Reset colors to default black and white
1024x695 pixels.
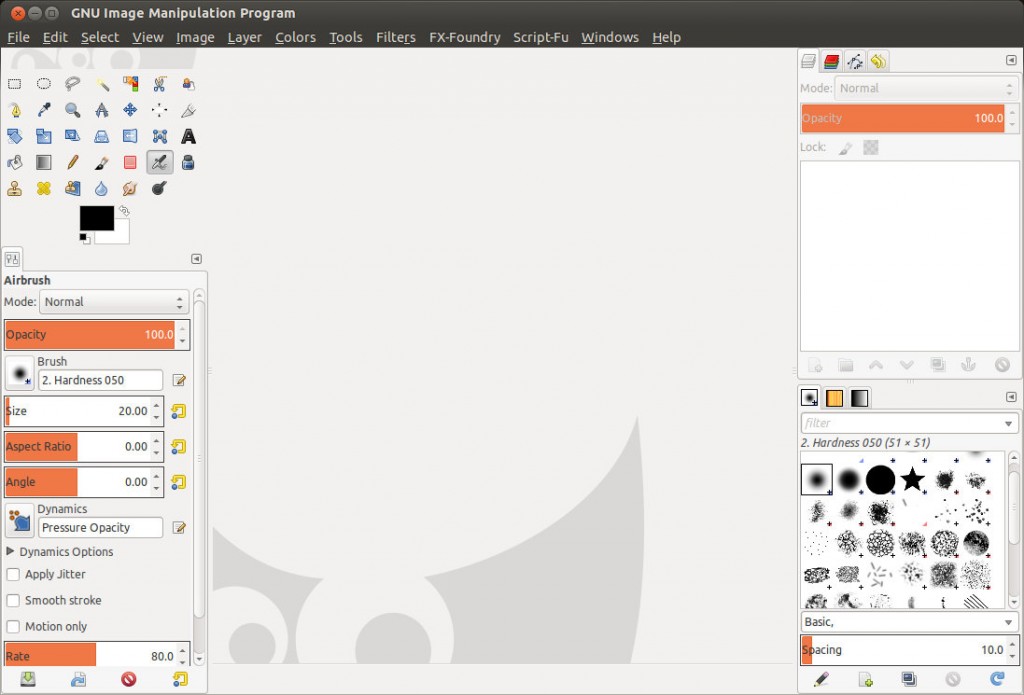[85, 239]
